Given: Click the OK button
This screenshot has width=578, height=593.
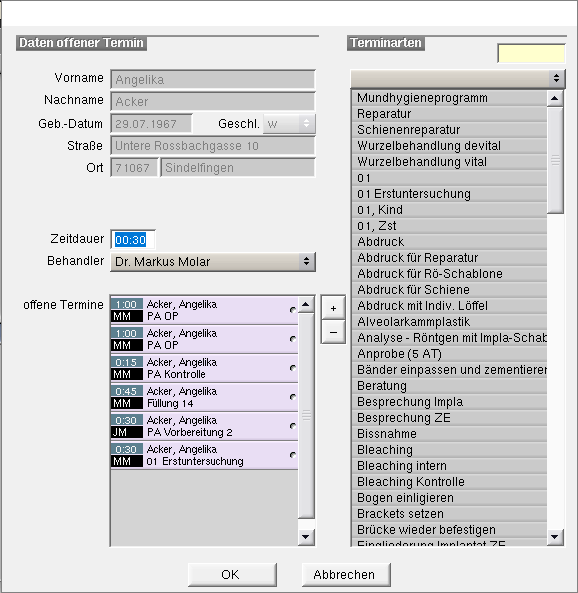Looking at the screenshot, I should pyautogui.click(x=232, y=574).
